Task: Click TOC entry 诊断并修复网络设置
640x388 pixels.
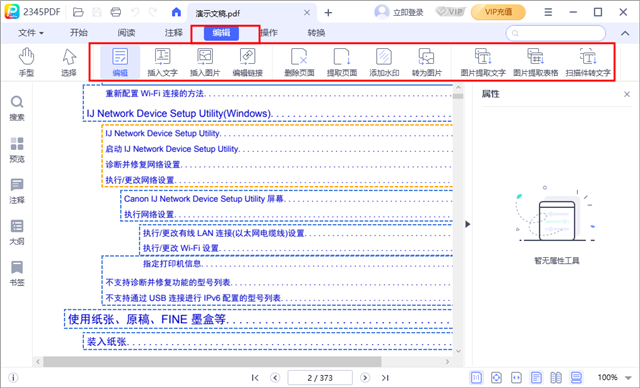Action: pos(143,164)
